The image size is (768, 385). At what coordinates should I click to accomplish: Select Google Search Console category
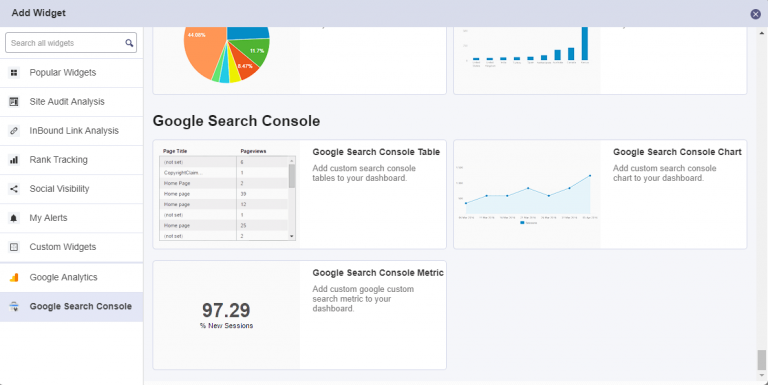point(72,307)
